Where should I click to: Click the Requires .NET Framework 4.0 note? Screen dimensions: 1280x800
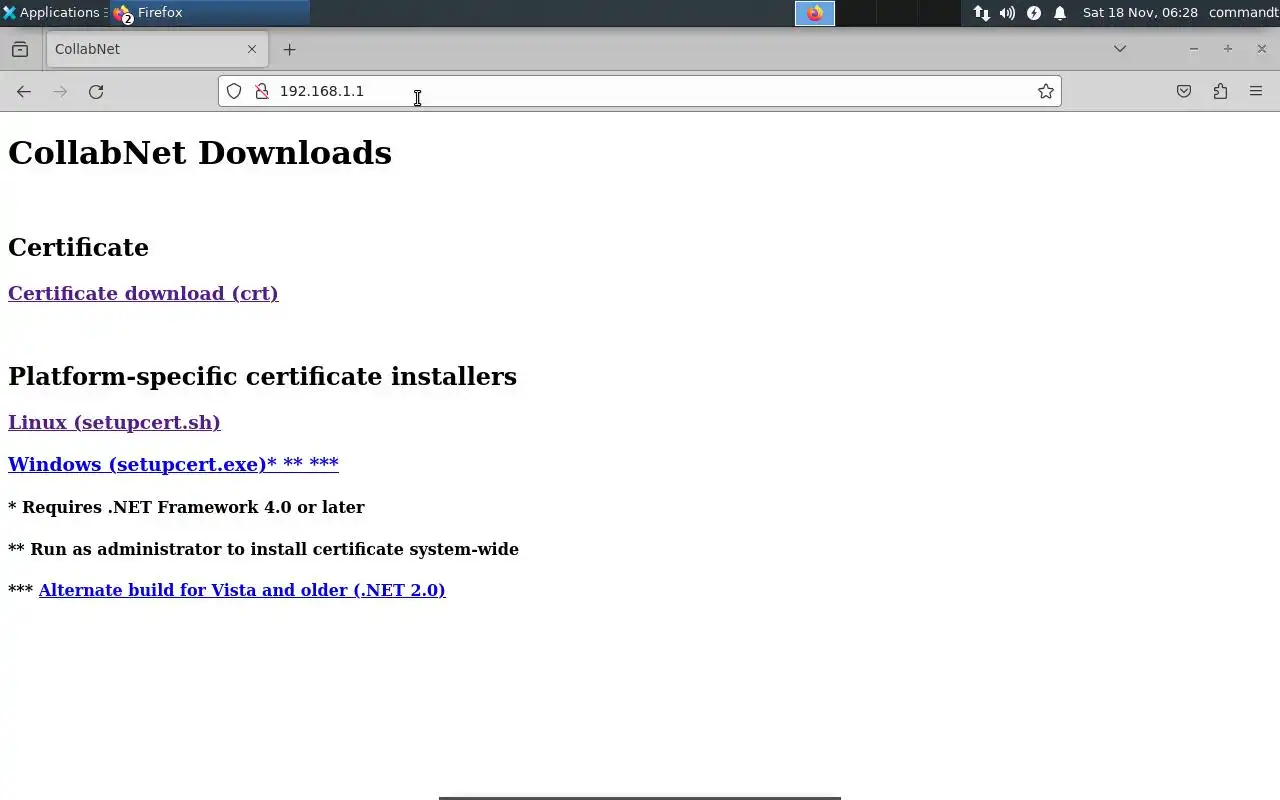[186, 507]
